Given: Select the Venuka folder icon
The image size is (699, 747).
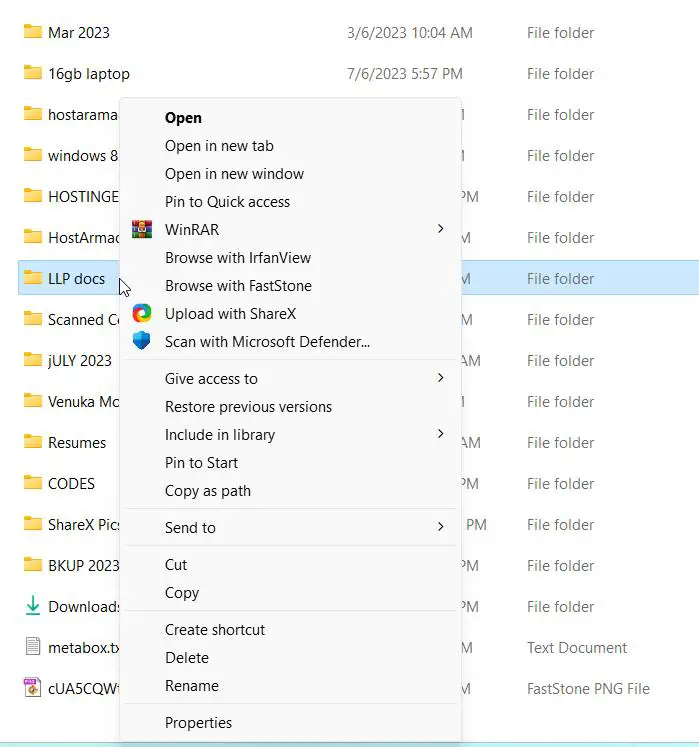Looking at the screenshot, I should click(x=33, y=401).
